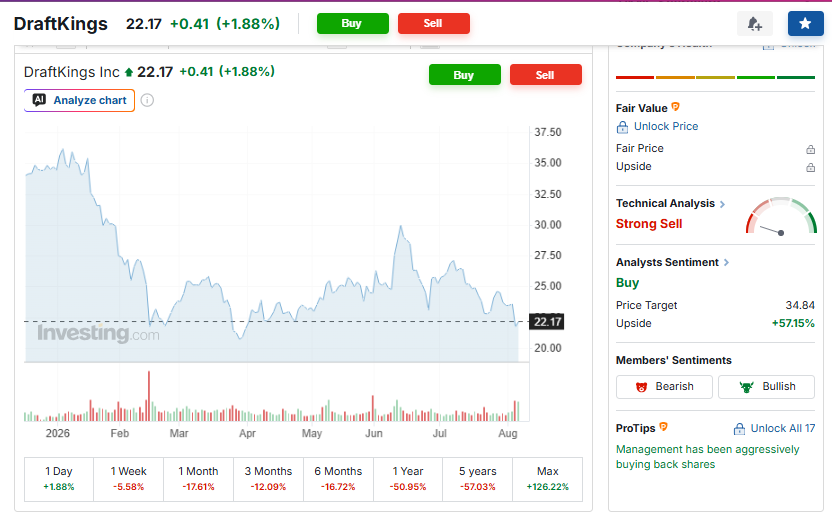Click the lock icon next to Unlock Price
Image resolution: width=832 pixels, height=515 pixels.
(622, 127)
